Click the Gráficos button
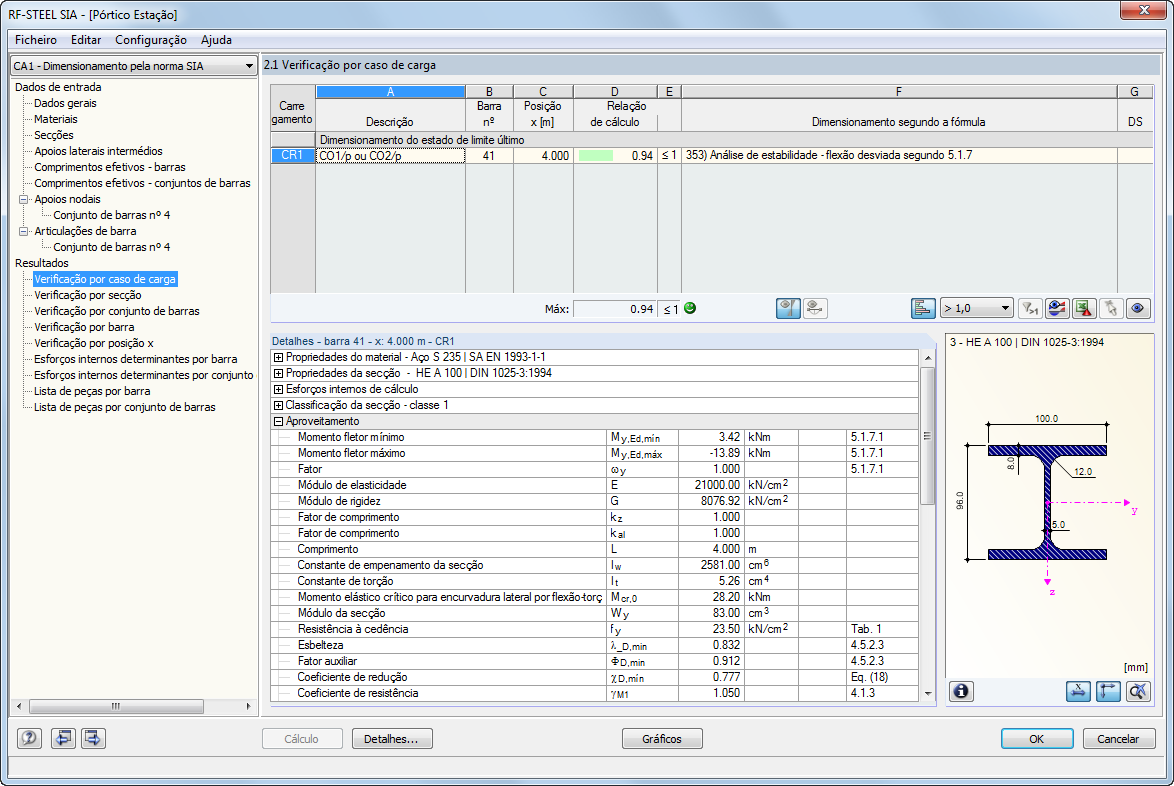 pyautogui.click(x=662, y=739)
